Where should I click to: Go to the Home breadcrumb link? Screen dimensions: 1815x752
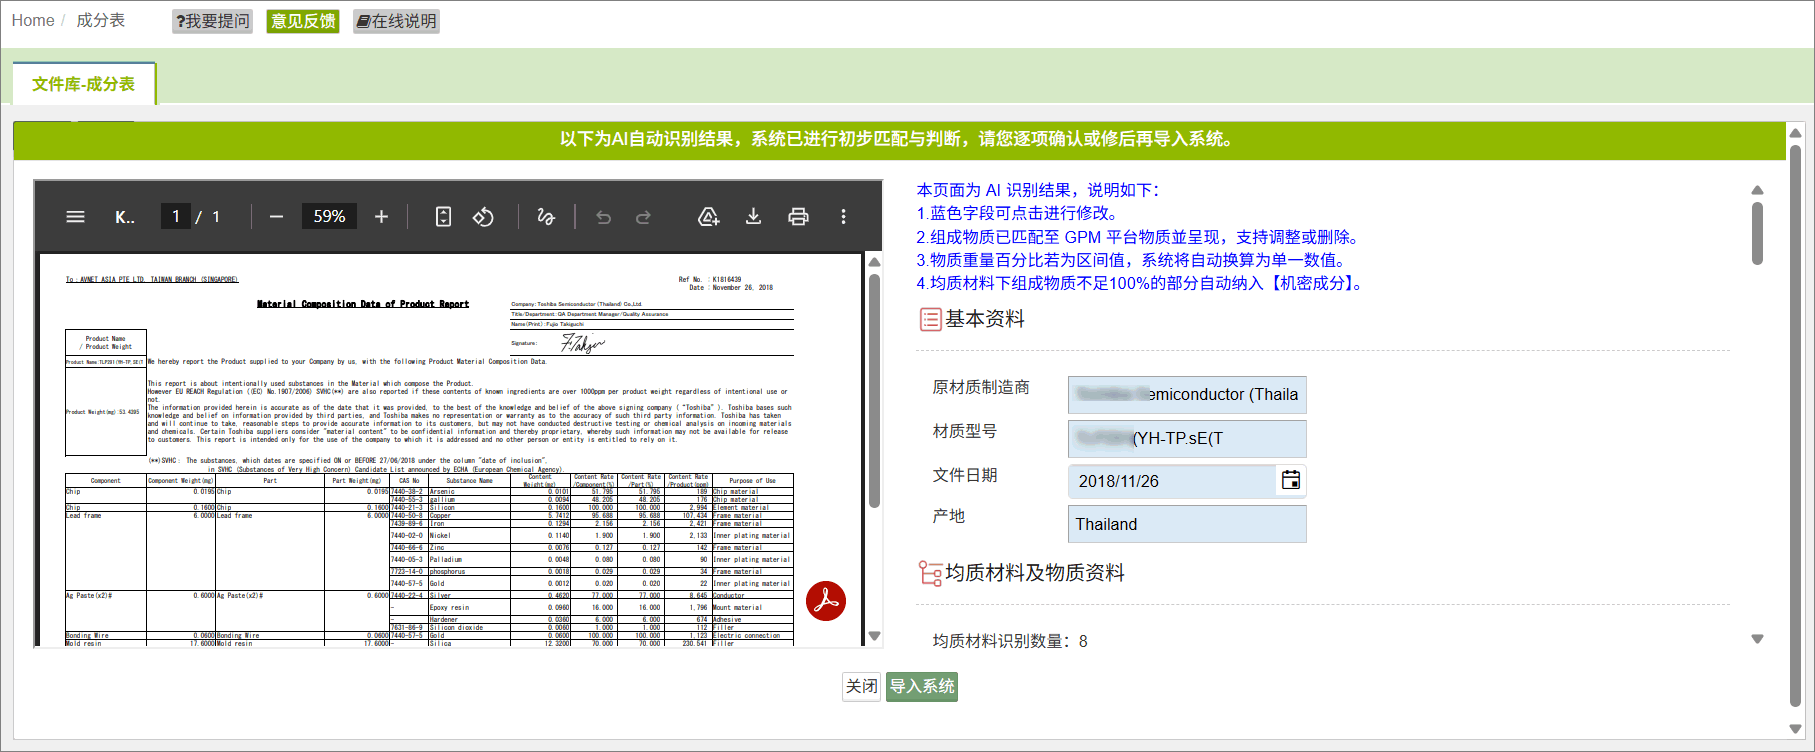click(x=33, y=20)
